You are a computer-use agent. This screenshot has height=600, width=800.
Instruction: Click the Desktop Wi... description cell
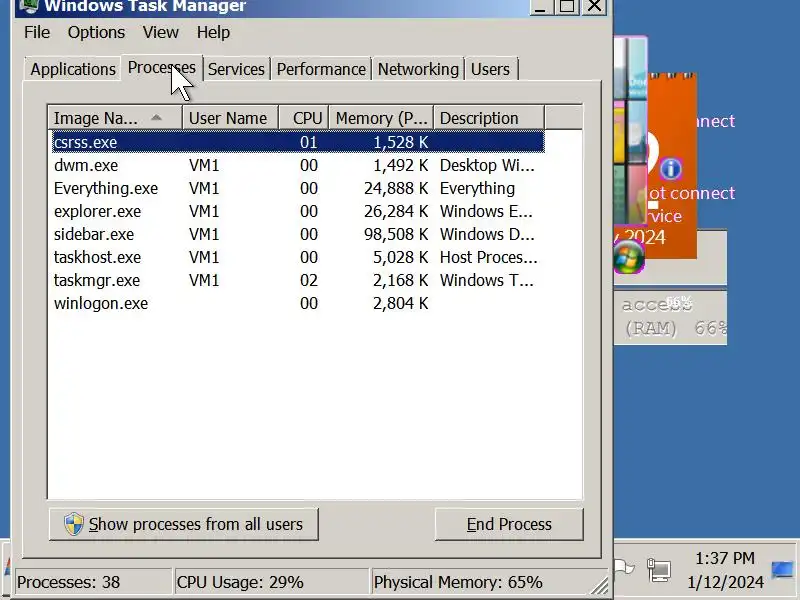tap(487, 165)
